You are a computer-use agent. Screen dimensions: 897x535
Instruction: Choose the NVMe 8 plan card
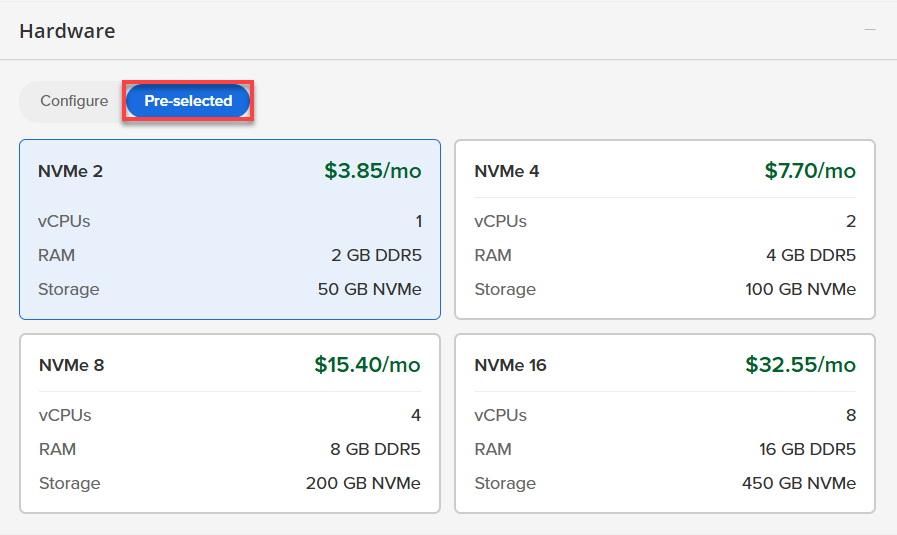pyautogui.click(x=230, y=423)
